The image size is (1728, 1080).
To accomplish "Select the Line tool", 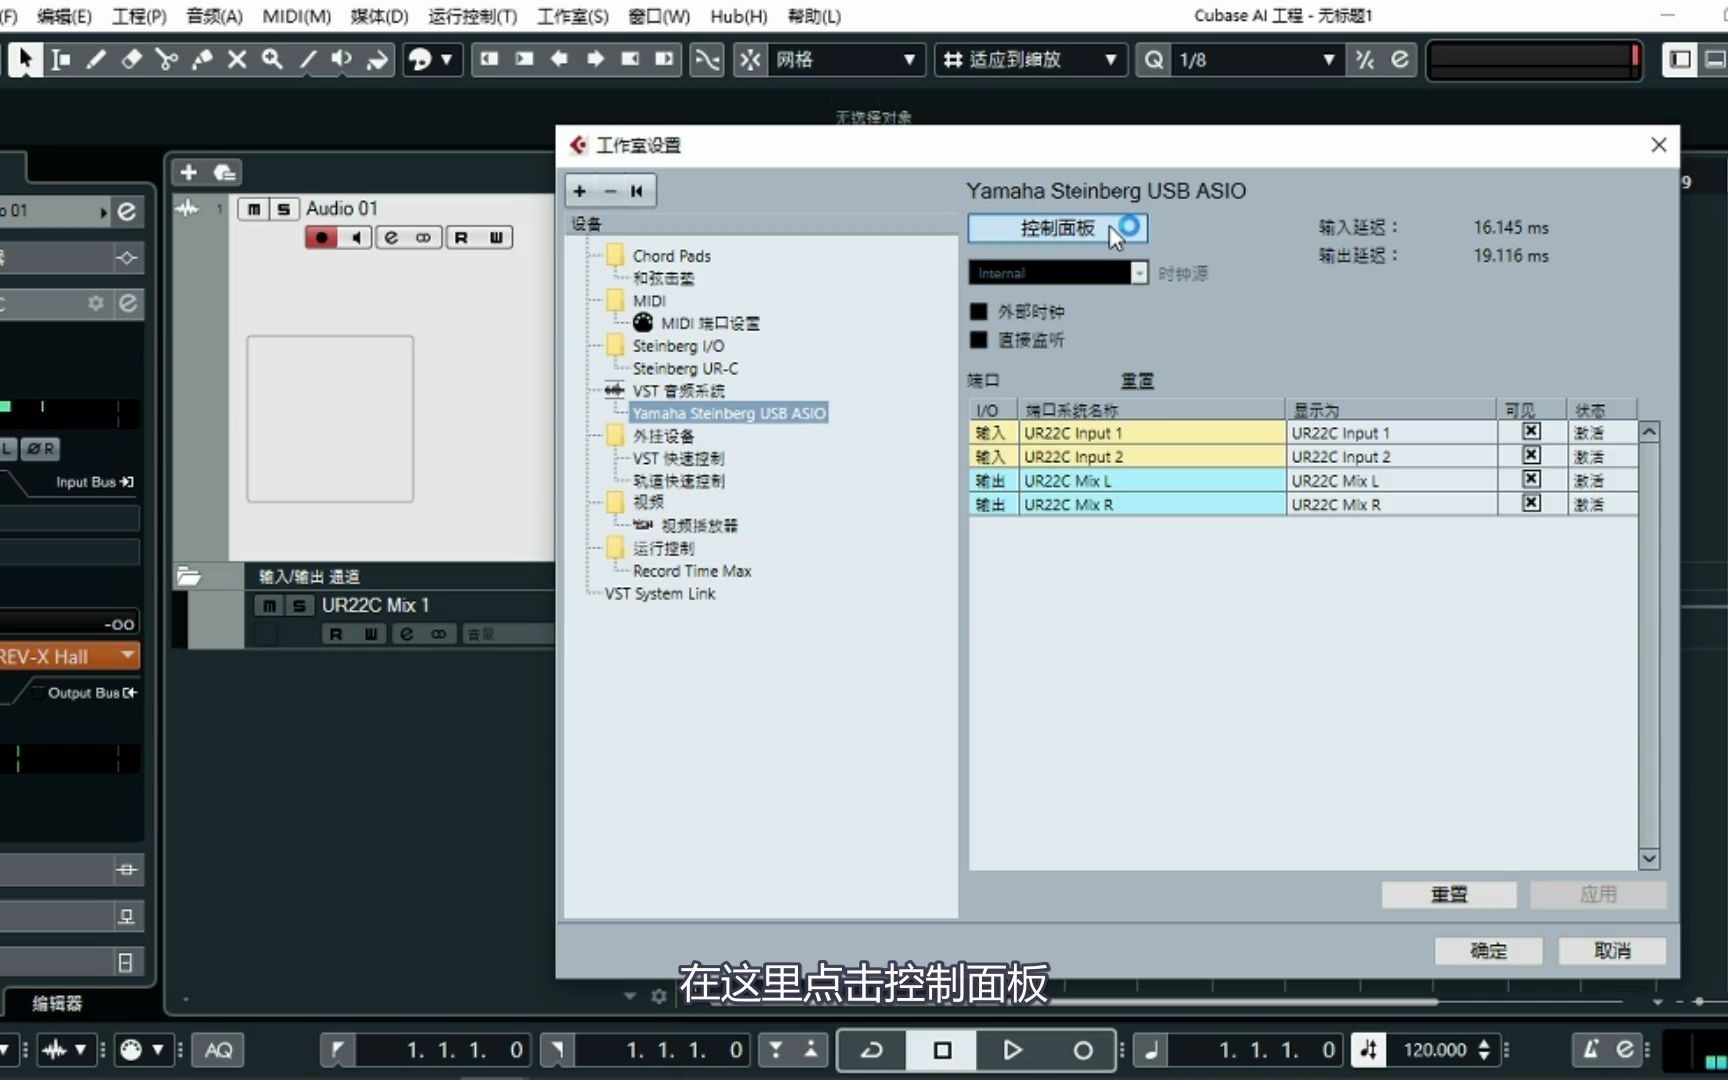I will [307, 59].
